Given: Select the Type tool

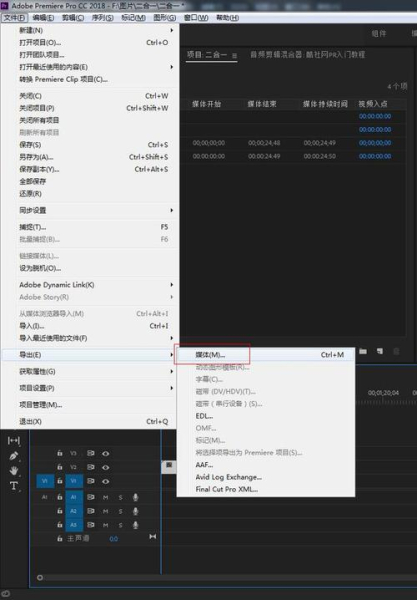Looking at the screenshot, I should (14, 486).
